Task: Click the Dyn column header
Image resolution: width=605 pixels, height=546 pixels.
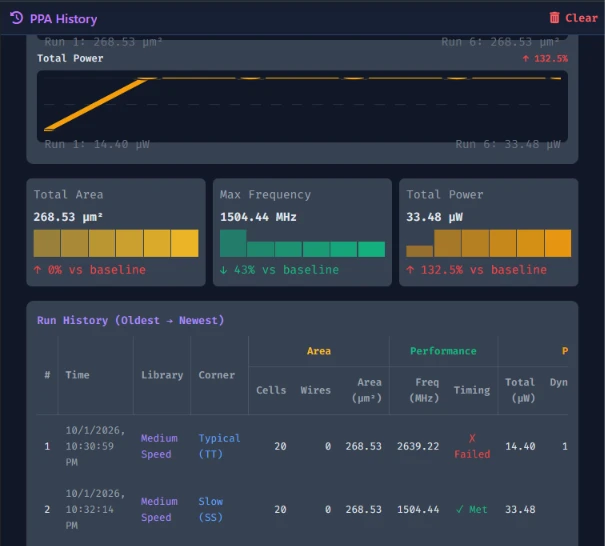Action: (559, 382)
